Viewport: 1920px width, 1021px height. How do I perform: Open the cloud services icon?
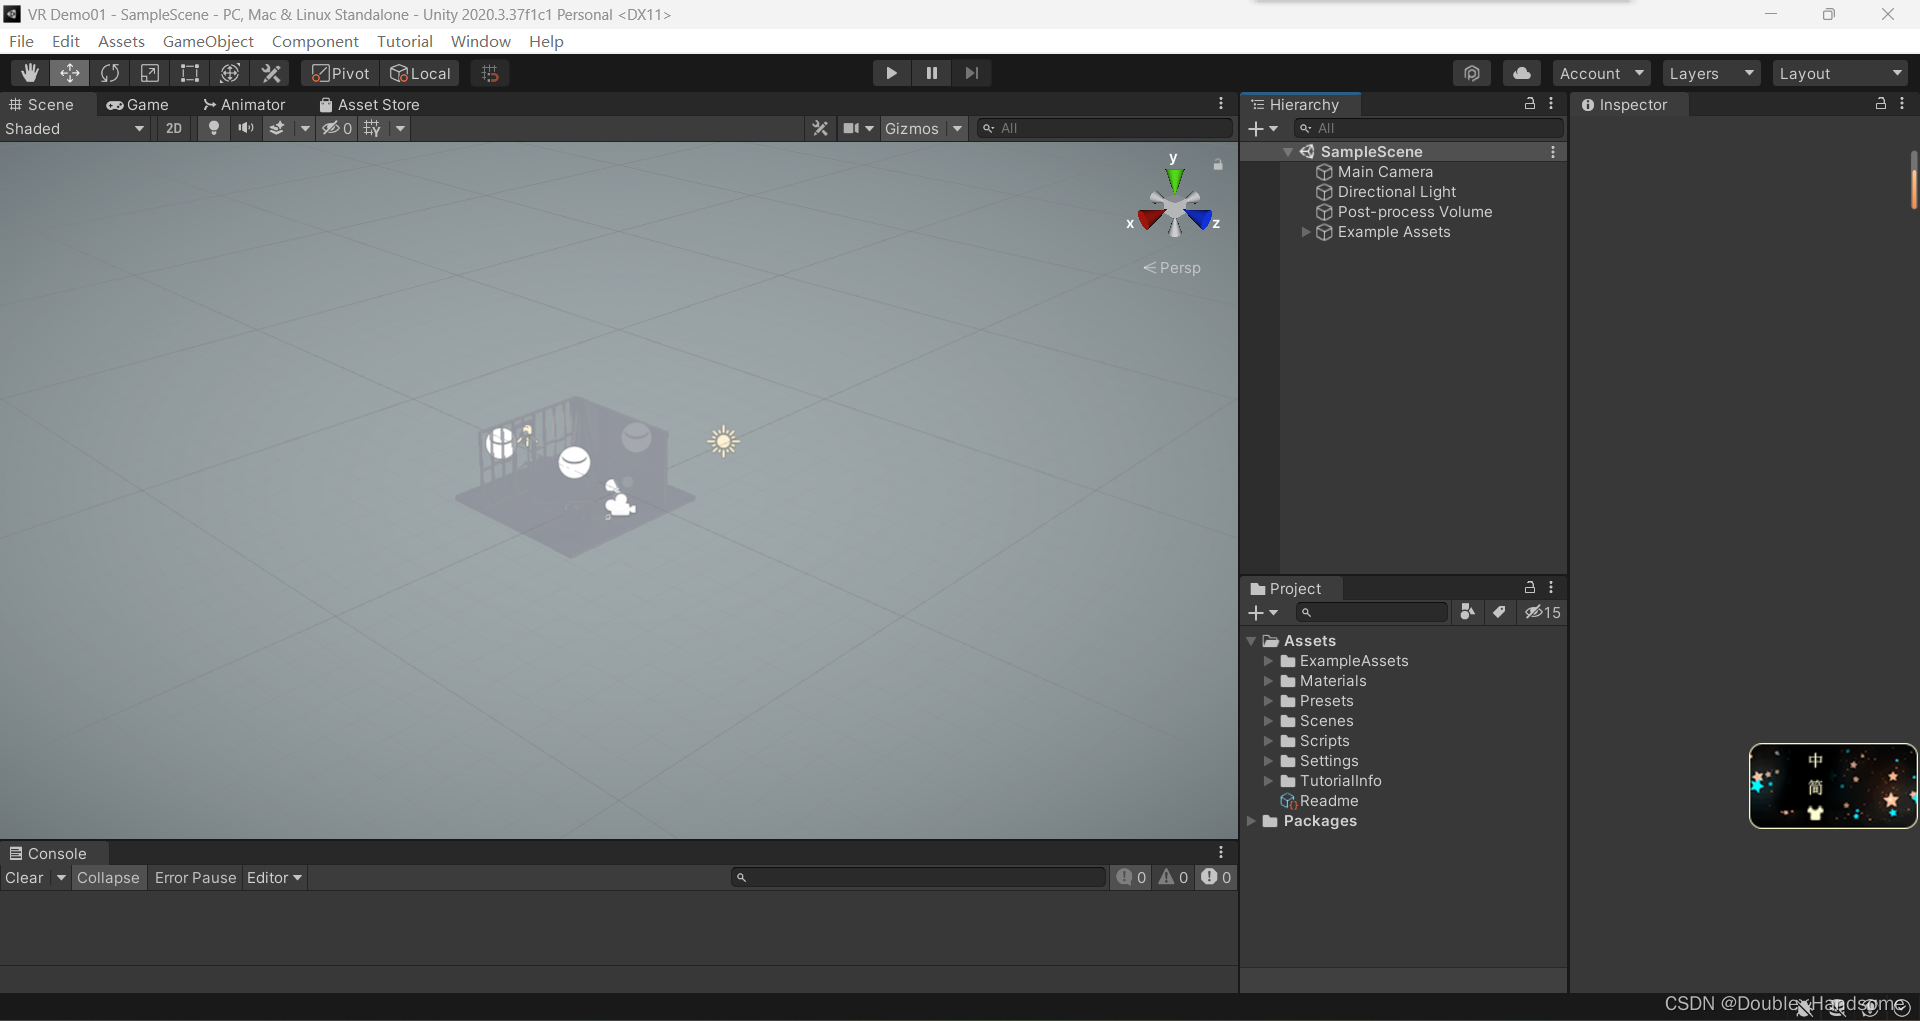1521,73
